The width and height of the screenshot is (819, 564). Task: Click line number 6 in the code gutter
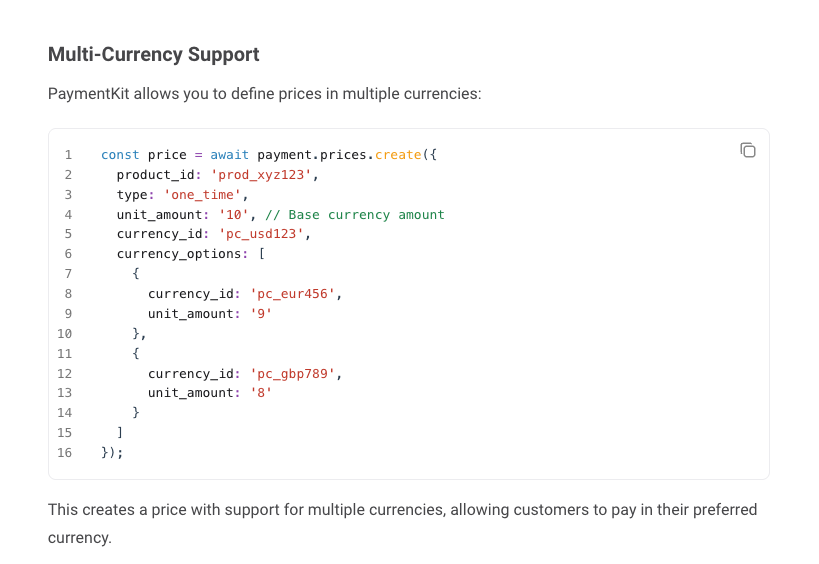click(x=68, y=254)
